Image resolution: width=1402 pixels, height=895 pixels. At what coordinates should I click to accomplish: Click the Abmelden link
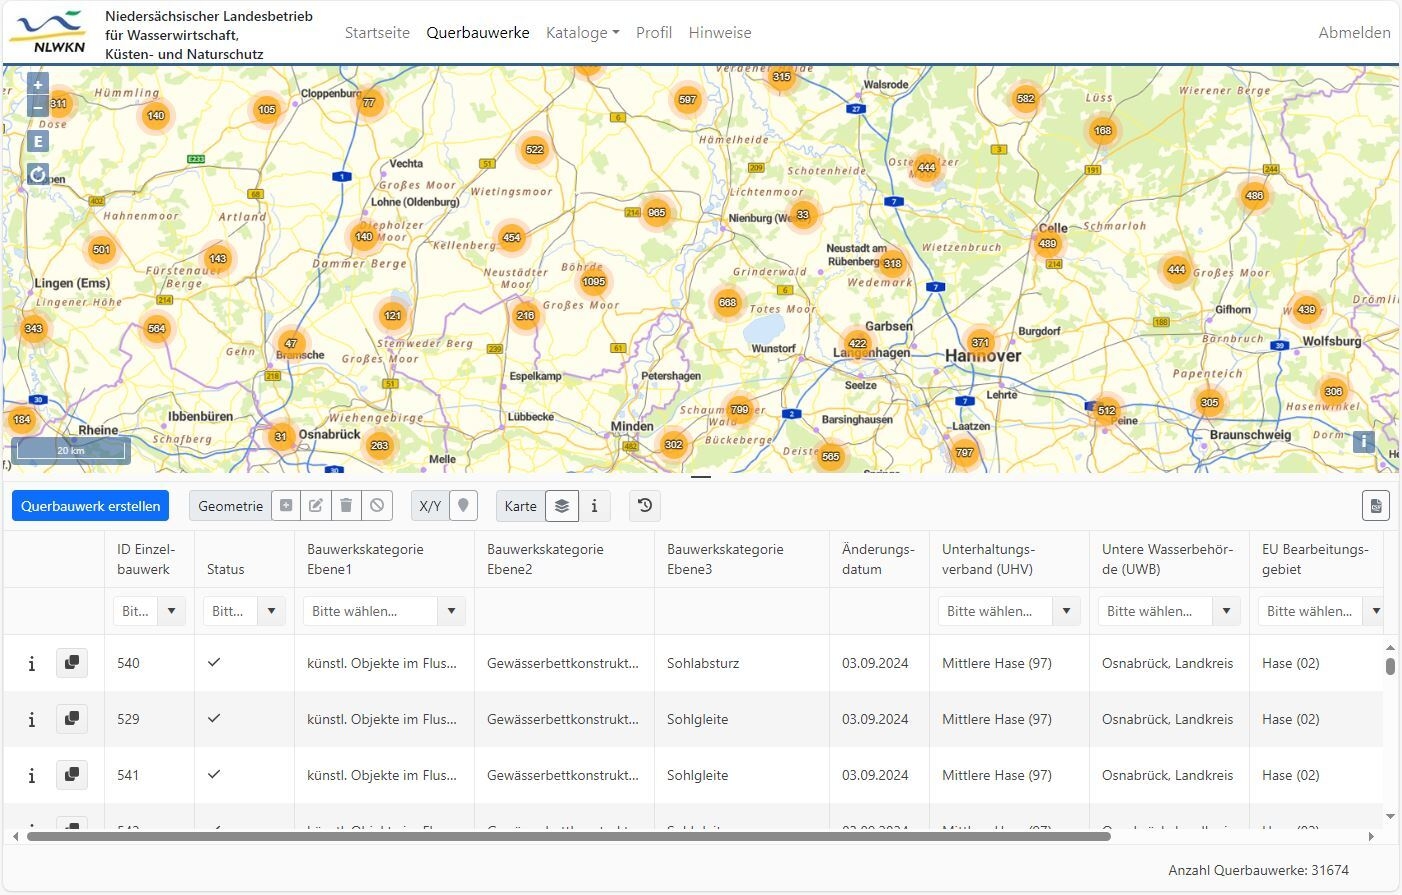tap(1354, 33)
